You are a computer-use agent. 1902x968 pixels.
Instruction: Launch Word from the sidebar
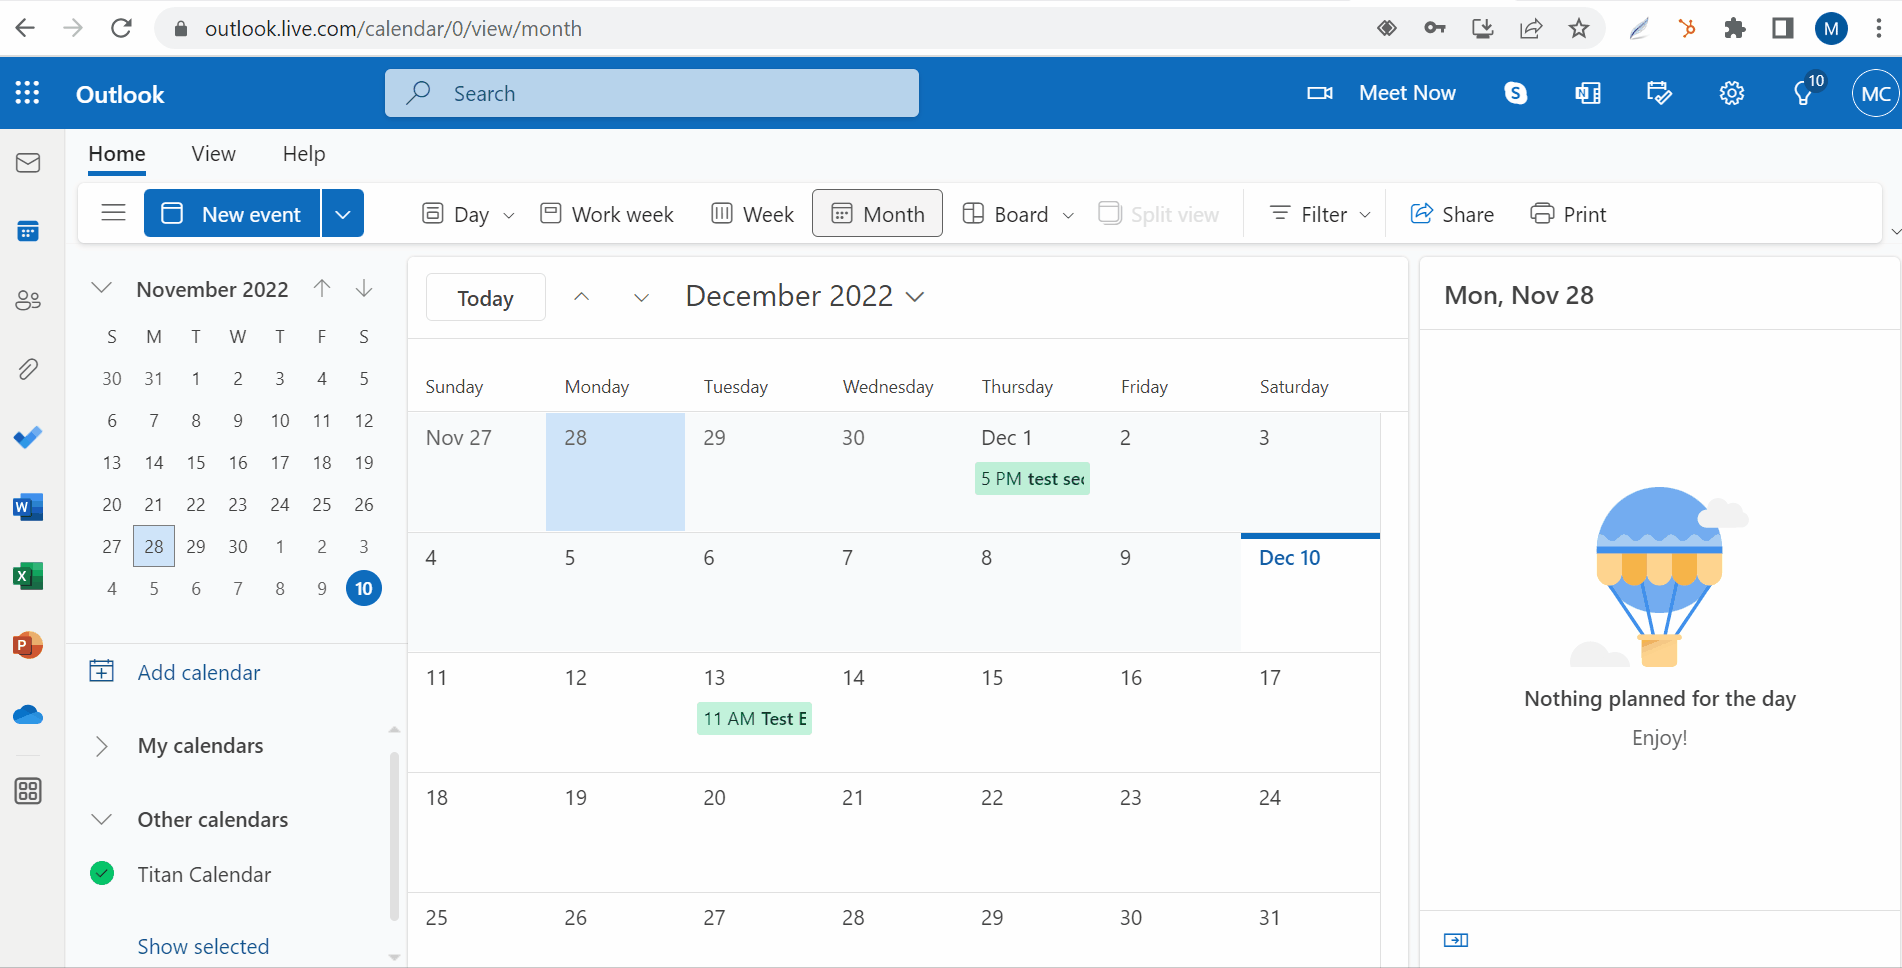[28, 507]
